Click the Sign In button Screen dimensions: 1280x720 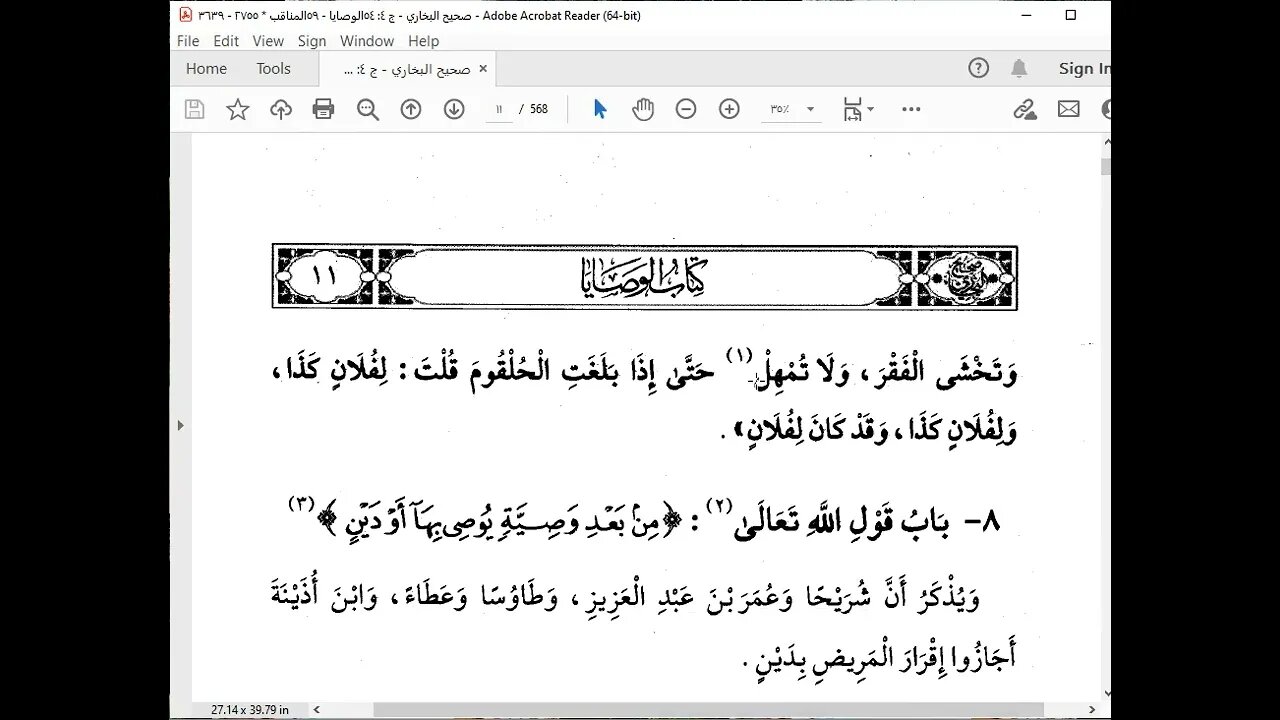pyautogui.click(x=1084, y=68)
